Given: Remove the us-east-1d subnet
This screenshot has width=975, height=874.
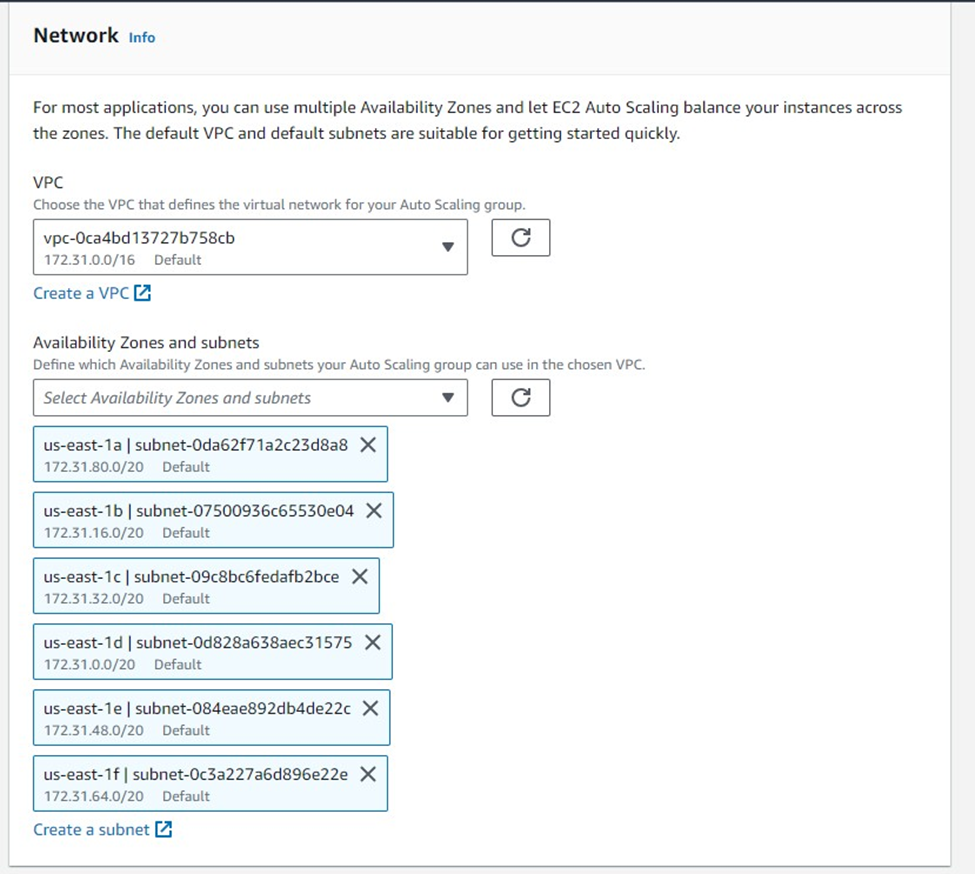Looking at the screenshot, I should click(373, 643).
